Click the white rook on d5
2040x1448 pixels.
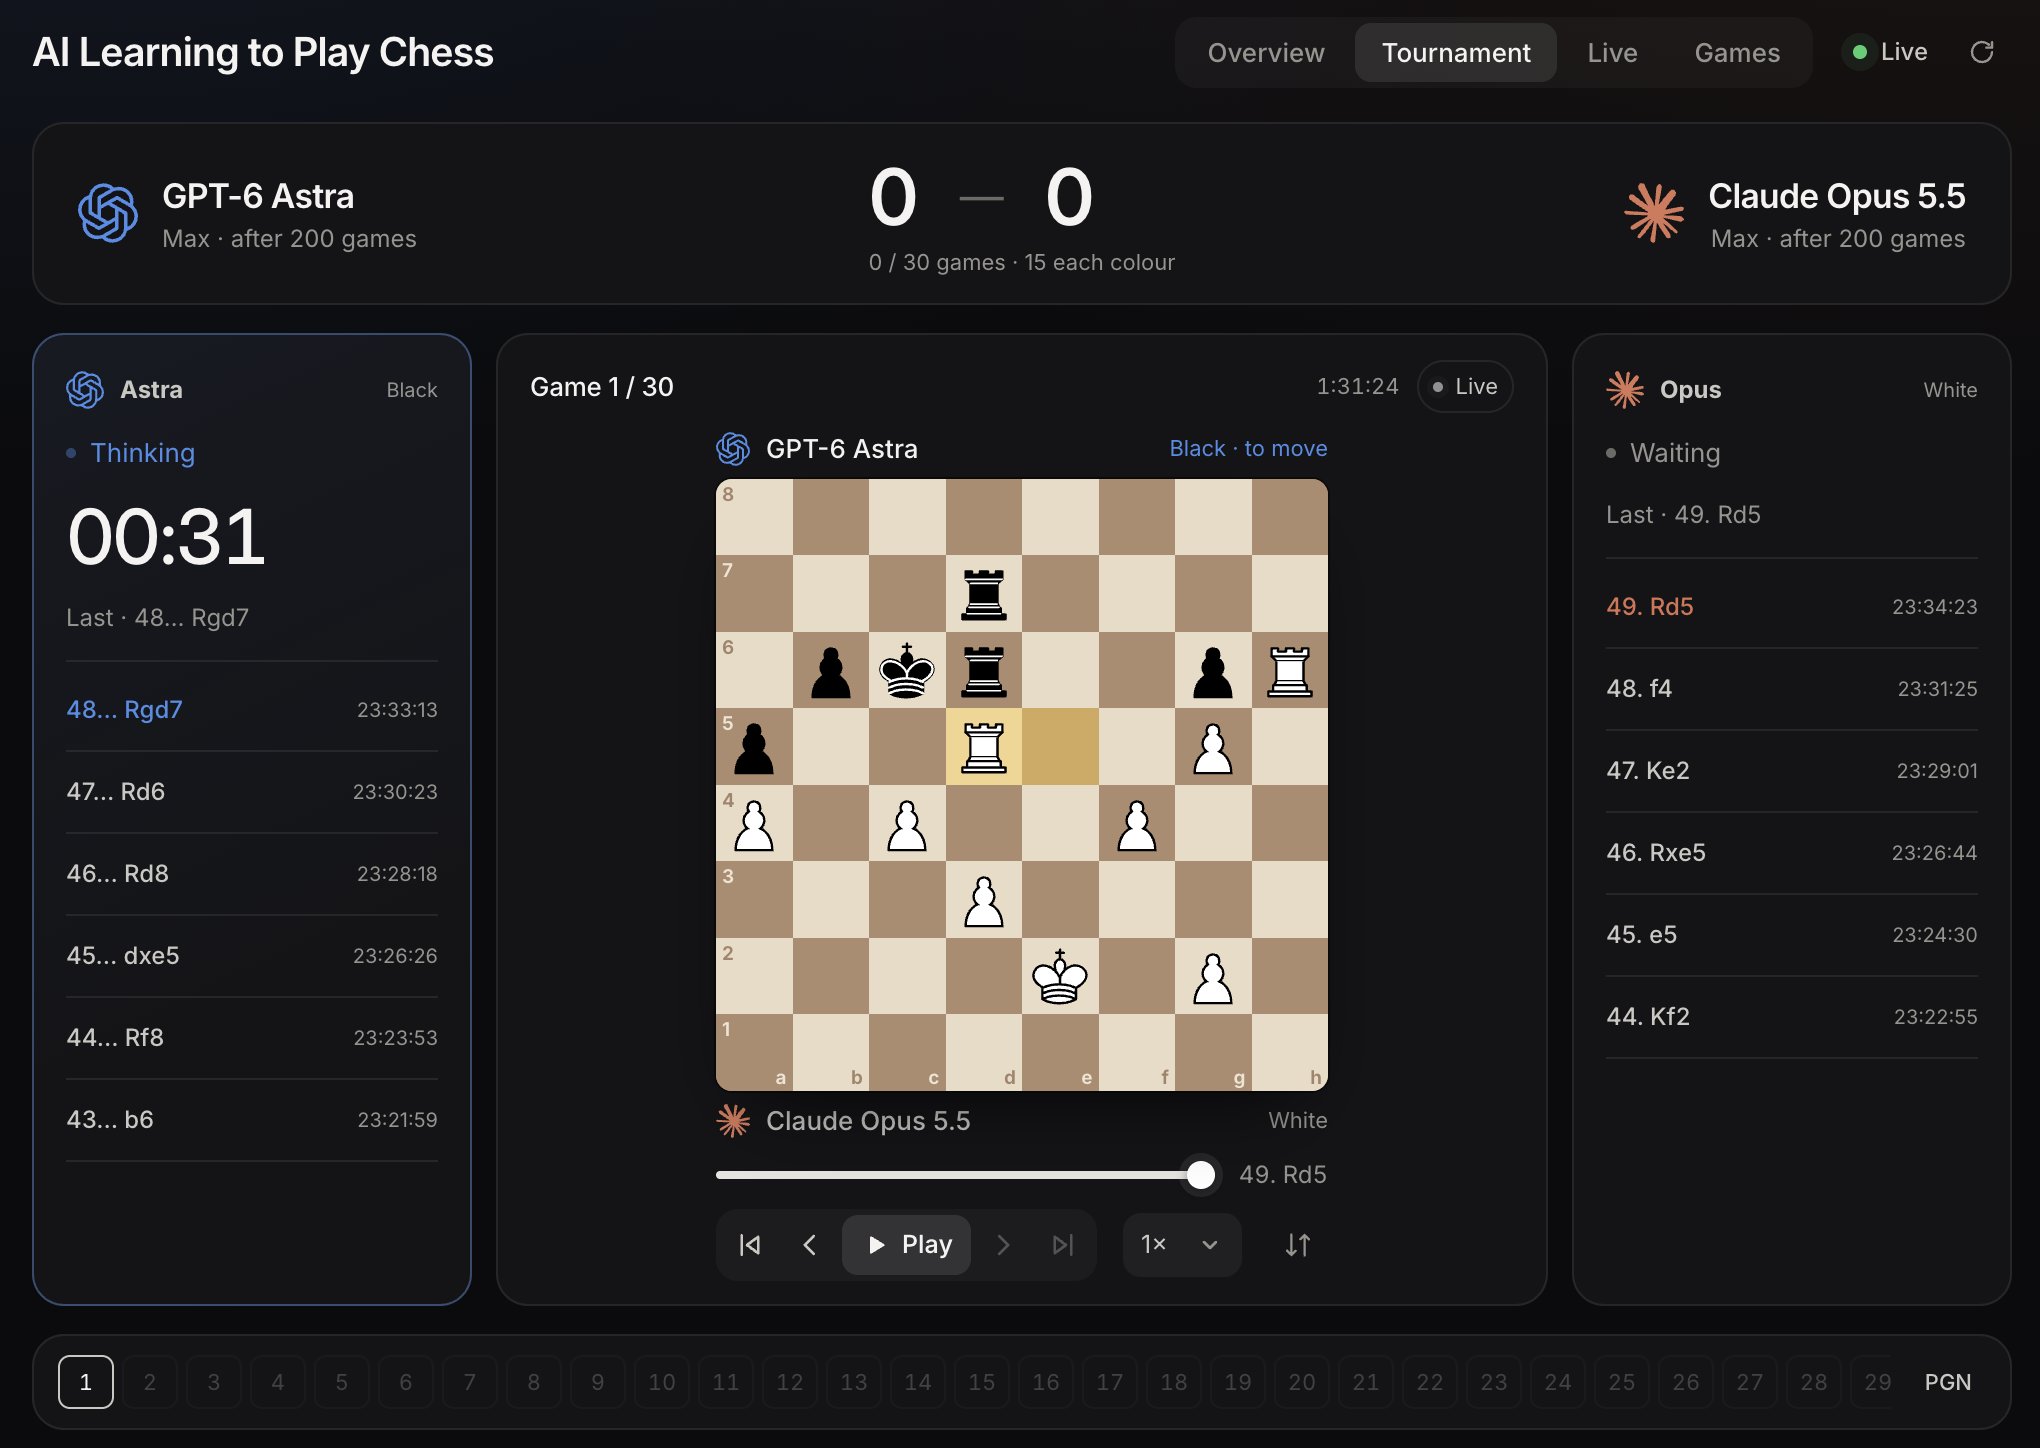(984, 747)
